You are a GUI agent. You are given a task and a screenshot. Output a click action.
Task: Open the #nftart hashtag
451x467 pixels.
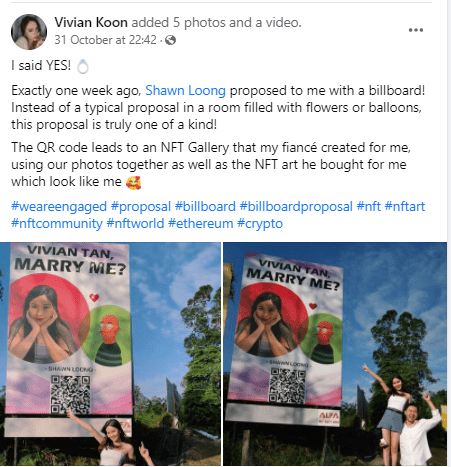[405, 207]
